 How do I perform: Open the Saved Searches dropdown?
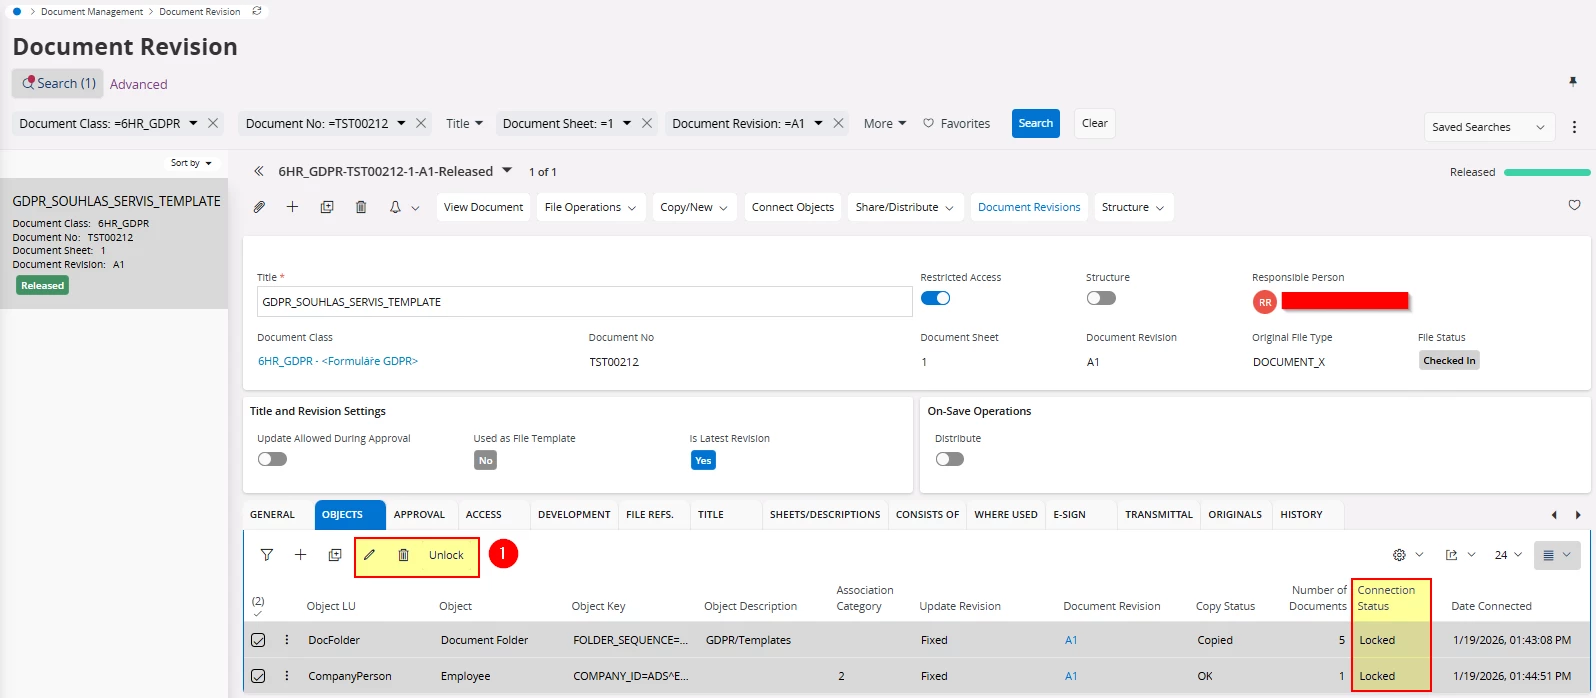pos(1488,127)
